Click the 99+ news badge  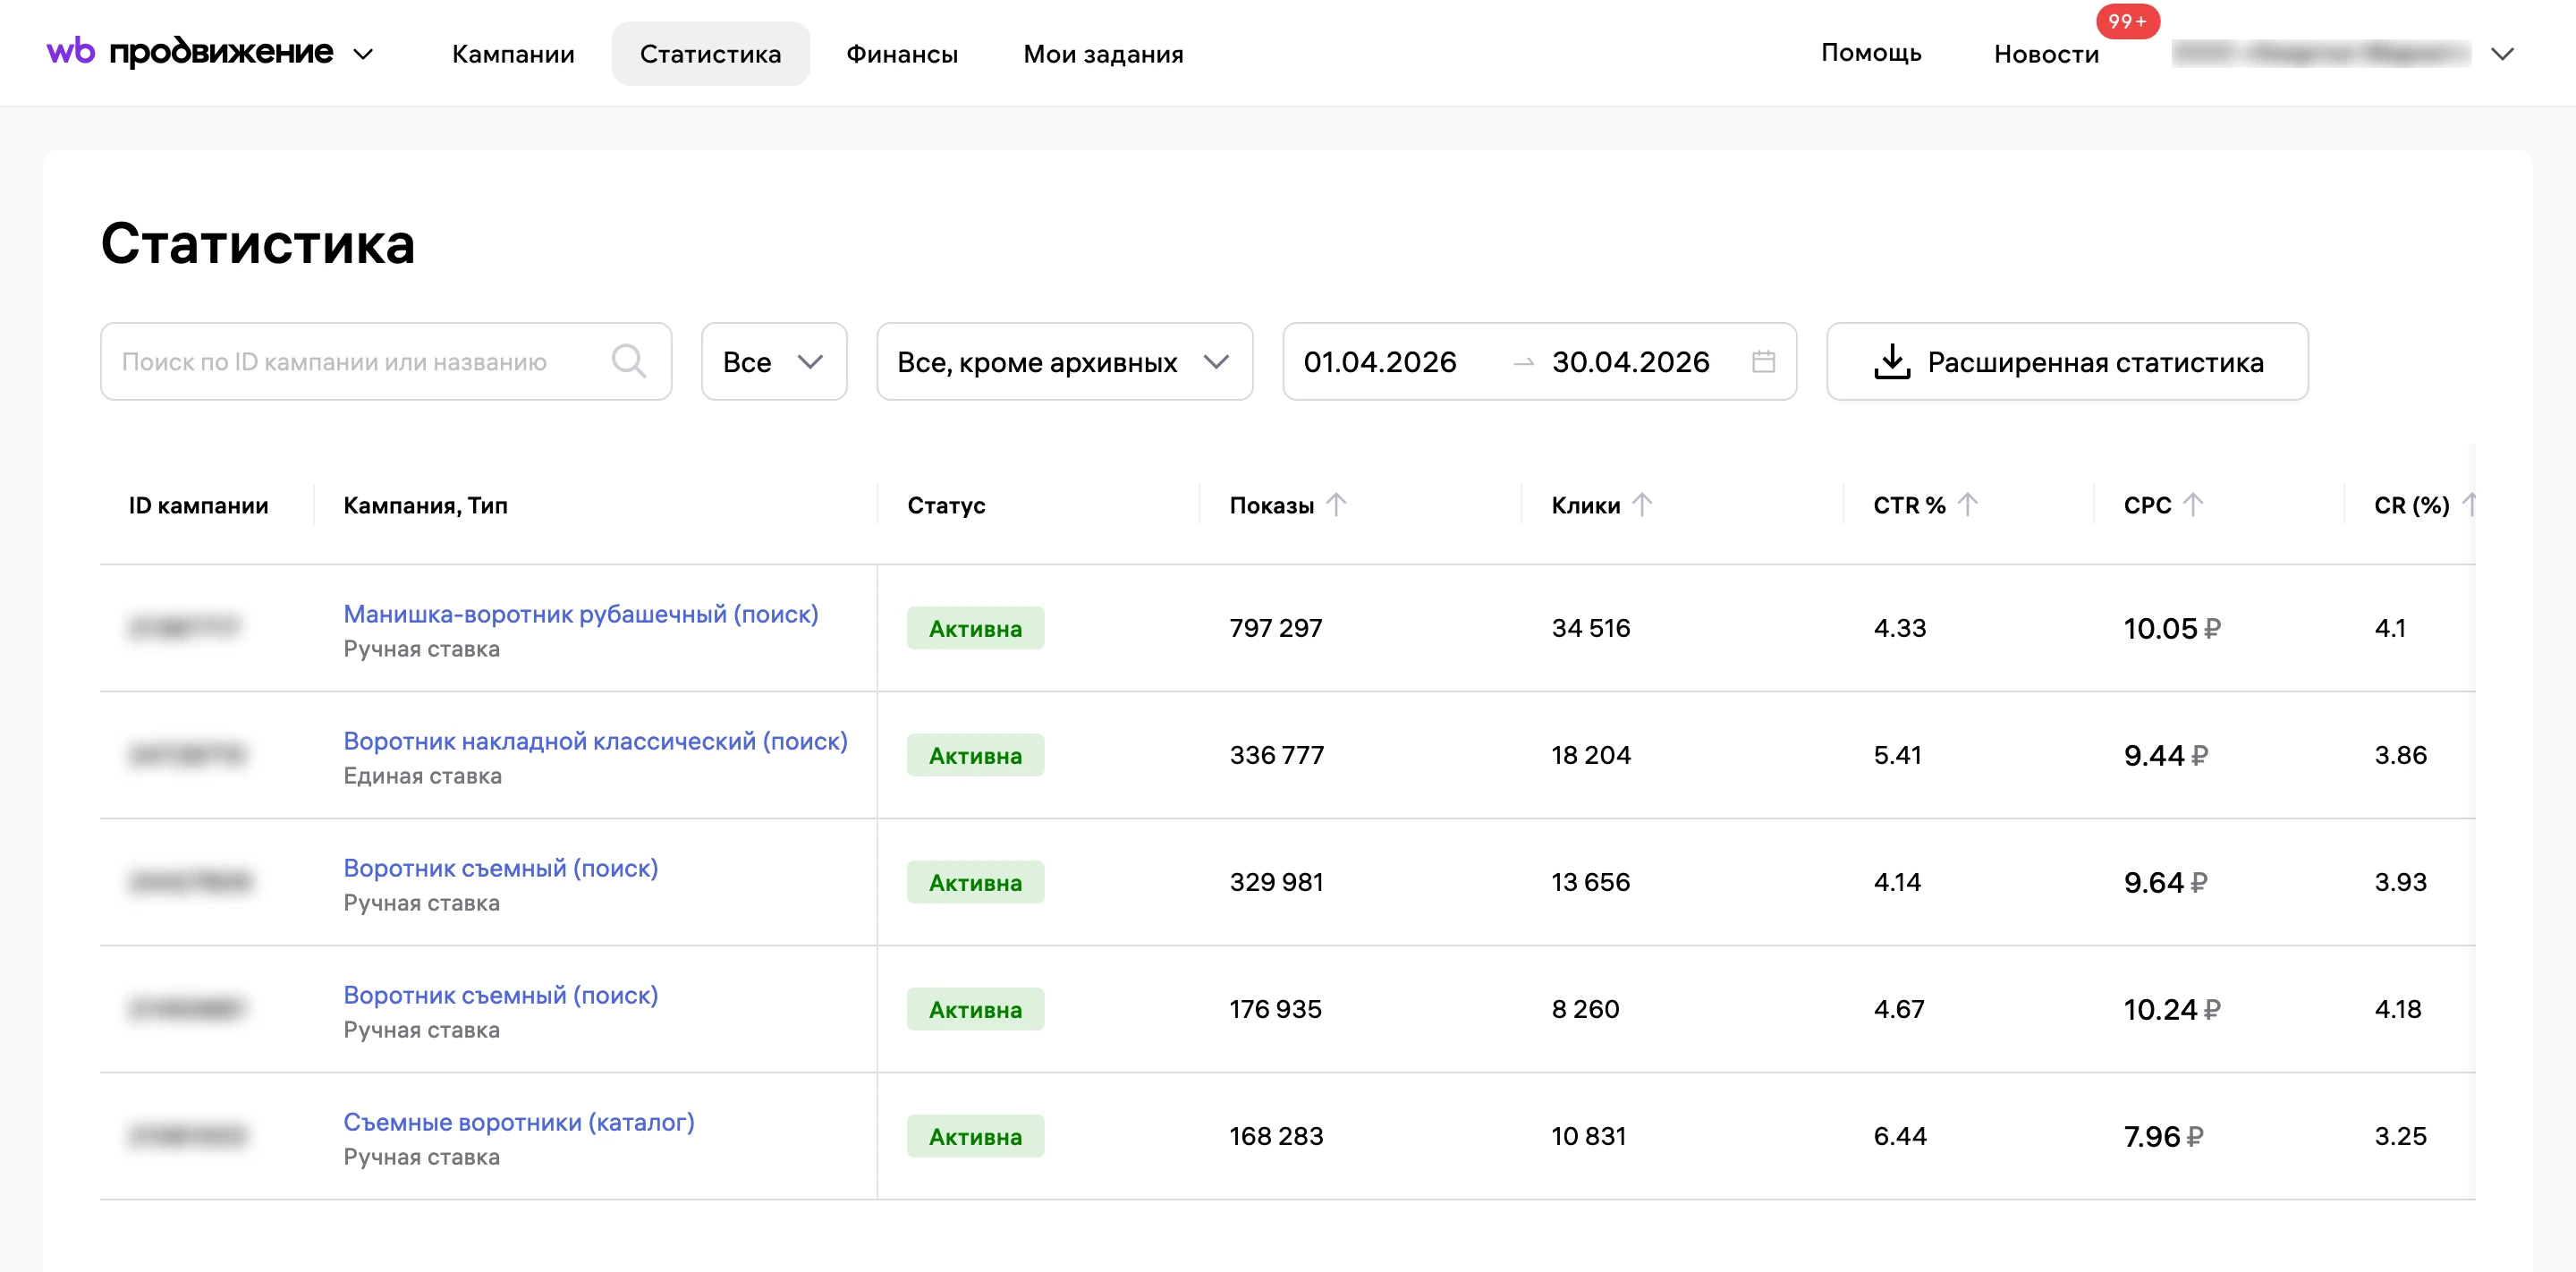coord(2127,22)
